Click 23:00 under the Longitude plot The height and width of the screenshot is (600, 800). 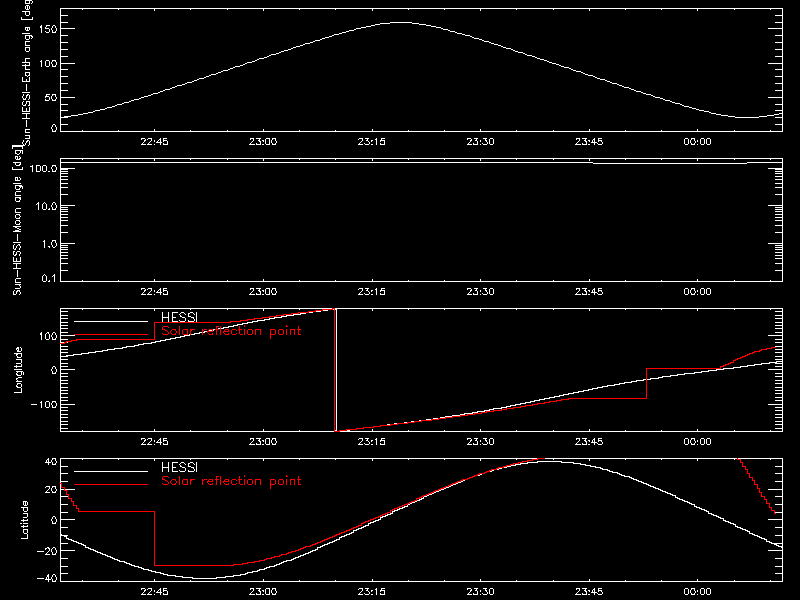pyautogui.click(x=263, y=442)
